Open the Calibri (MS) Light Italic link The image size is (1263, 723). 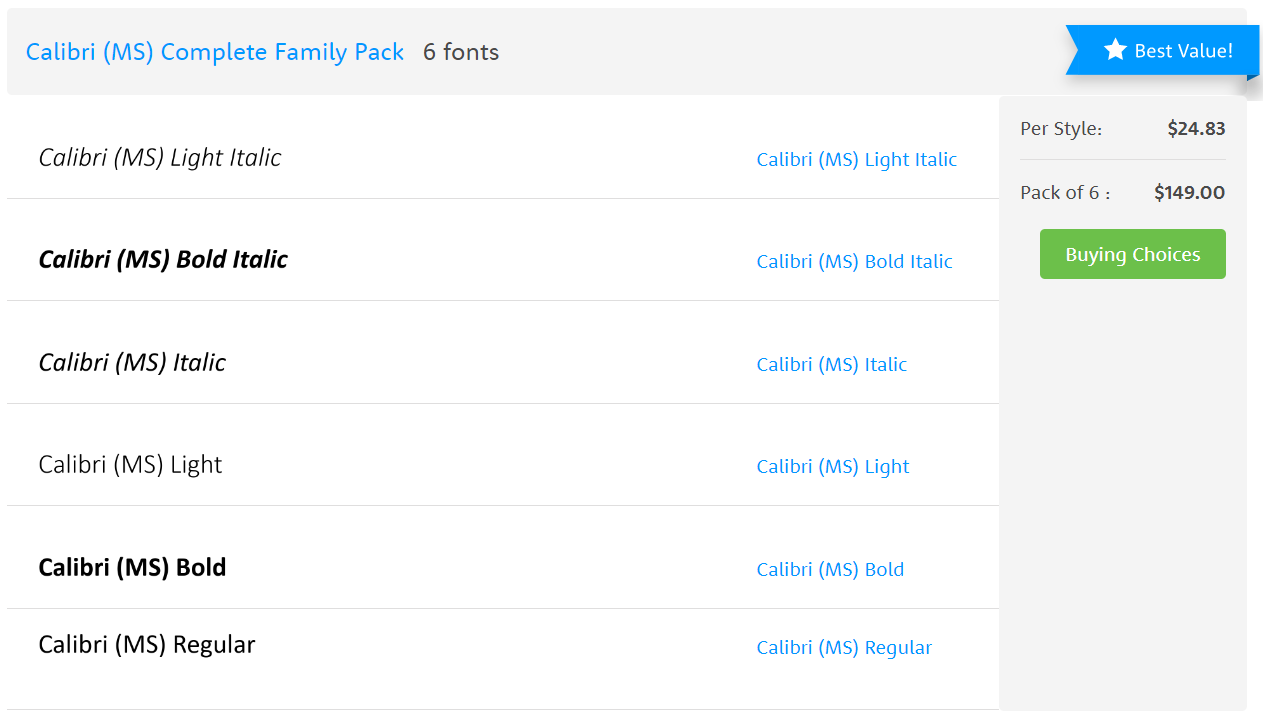point(856,159)
